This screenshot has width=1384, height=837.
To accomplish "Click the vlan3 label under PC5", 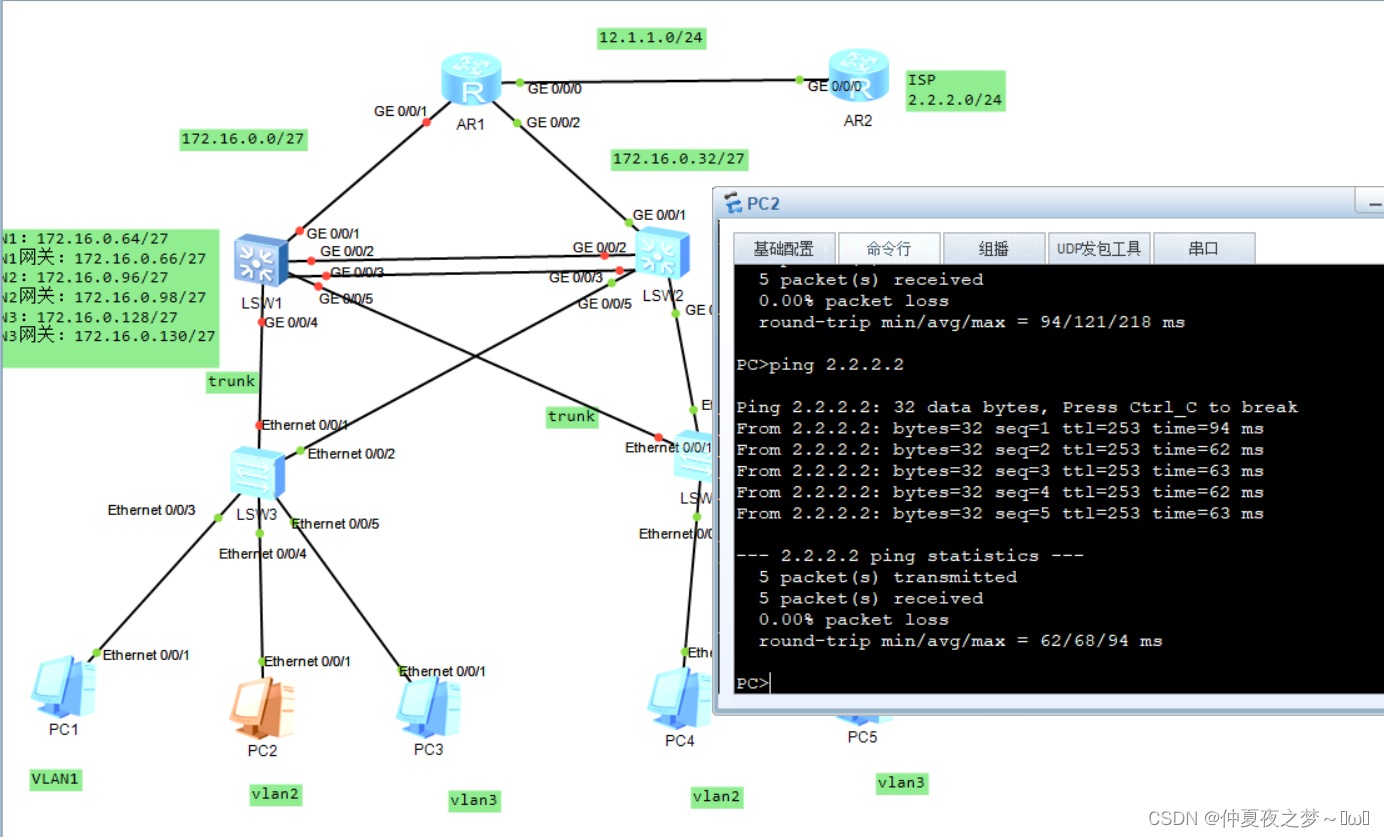I will pos(901,783).
